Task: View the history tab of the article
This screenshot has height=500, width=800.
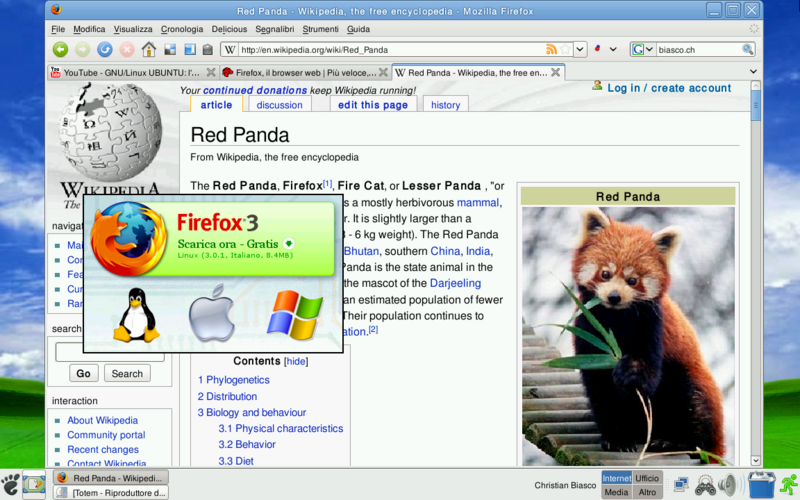Action: coord(445,105)
